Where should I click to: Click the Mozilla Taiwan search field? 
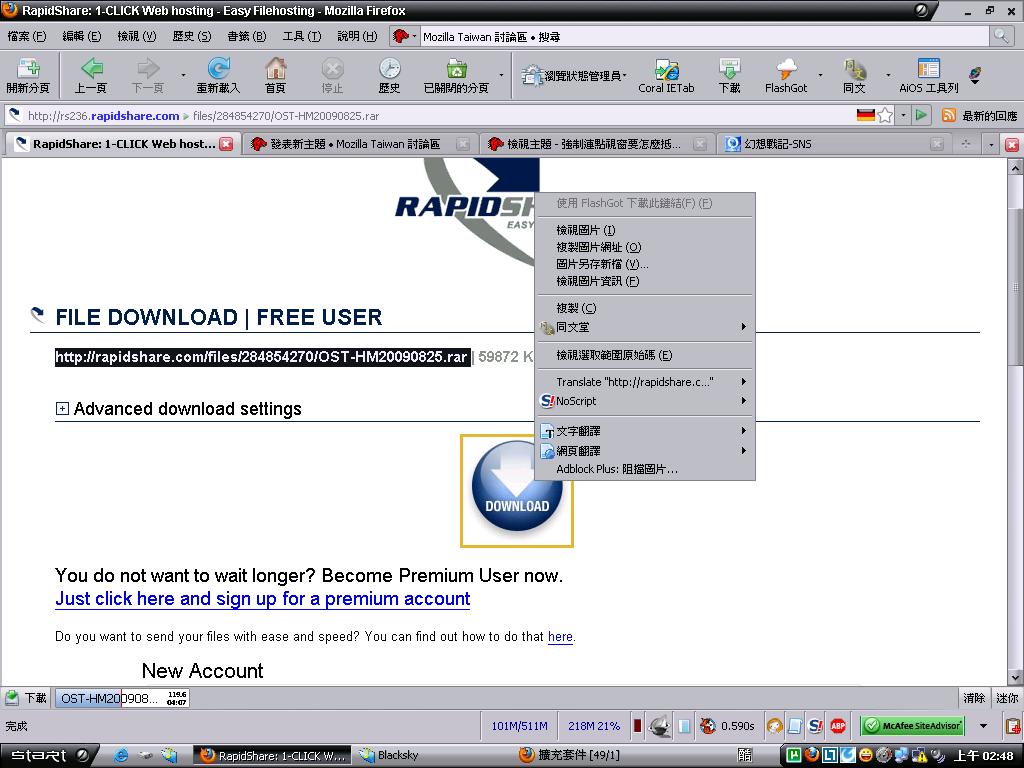click(x=704, y=36)
